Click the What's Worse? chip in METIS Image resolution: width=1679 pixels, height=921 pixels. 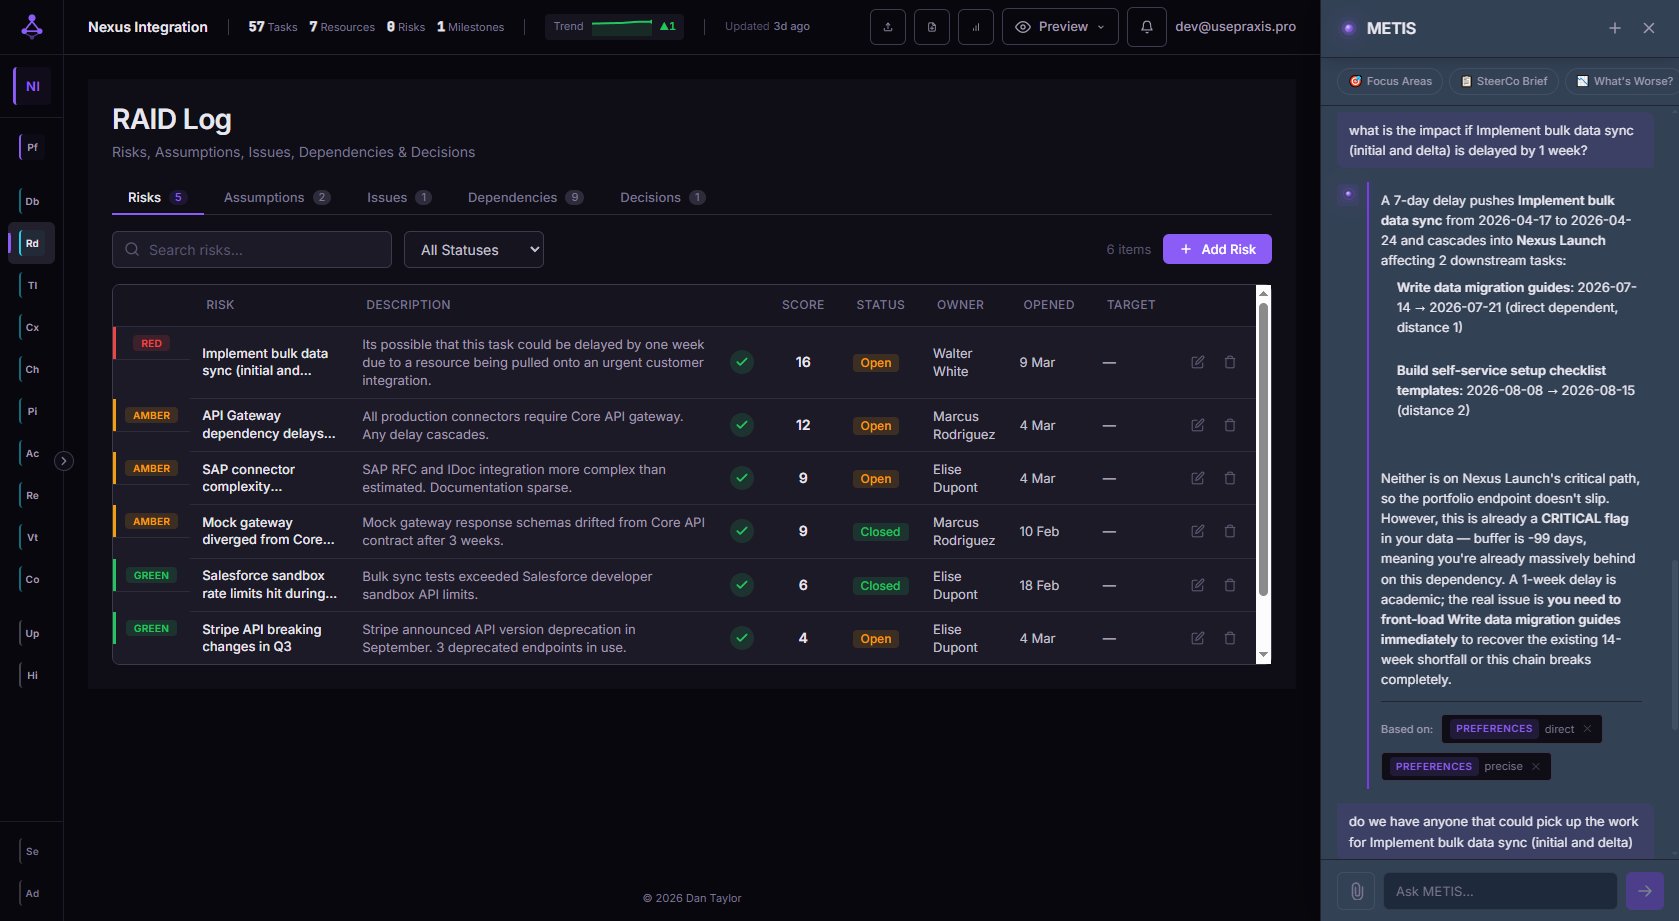[1620, 81]
